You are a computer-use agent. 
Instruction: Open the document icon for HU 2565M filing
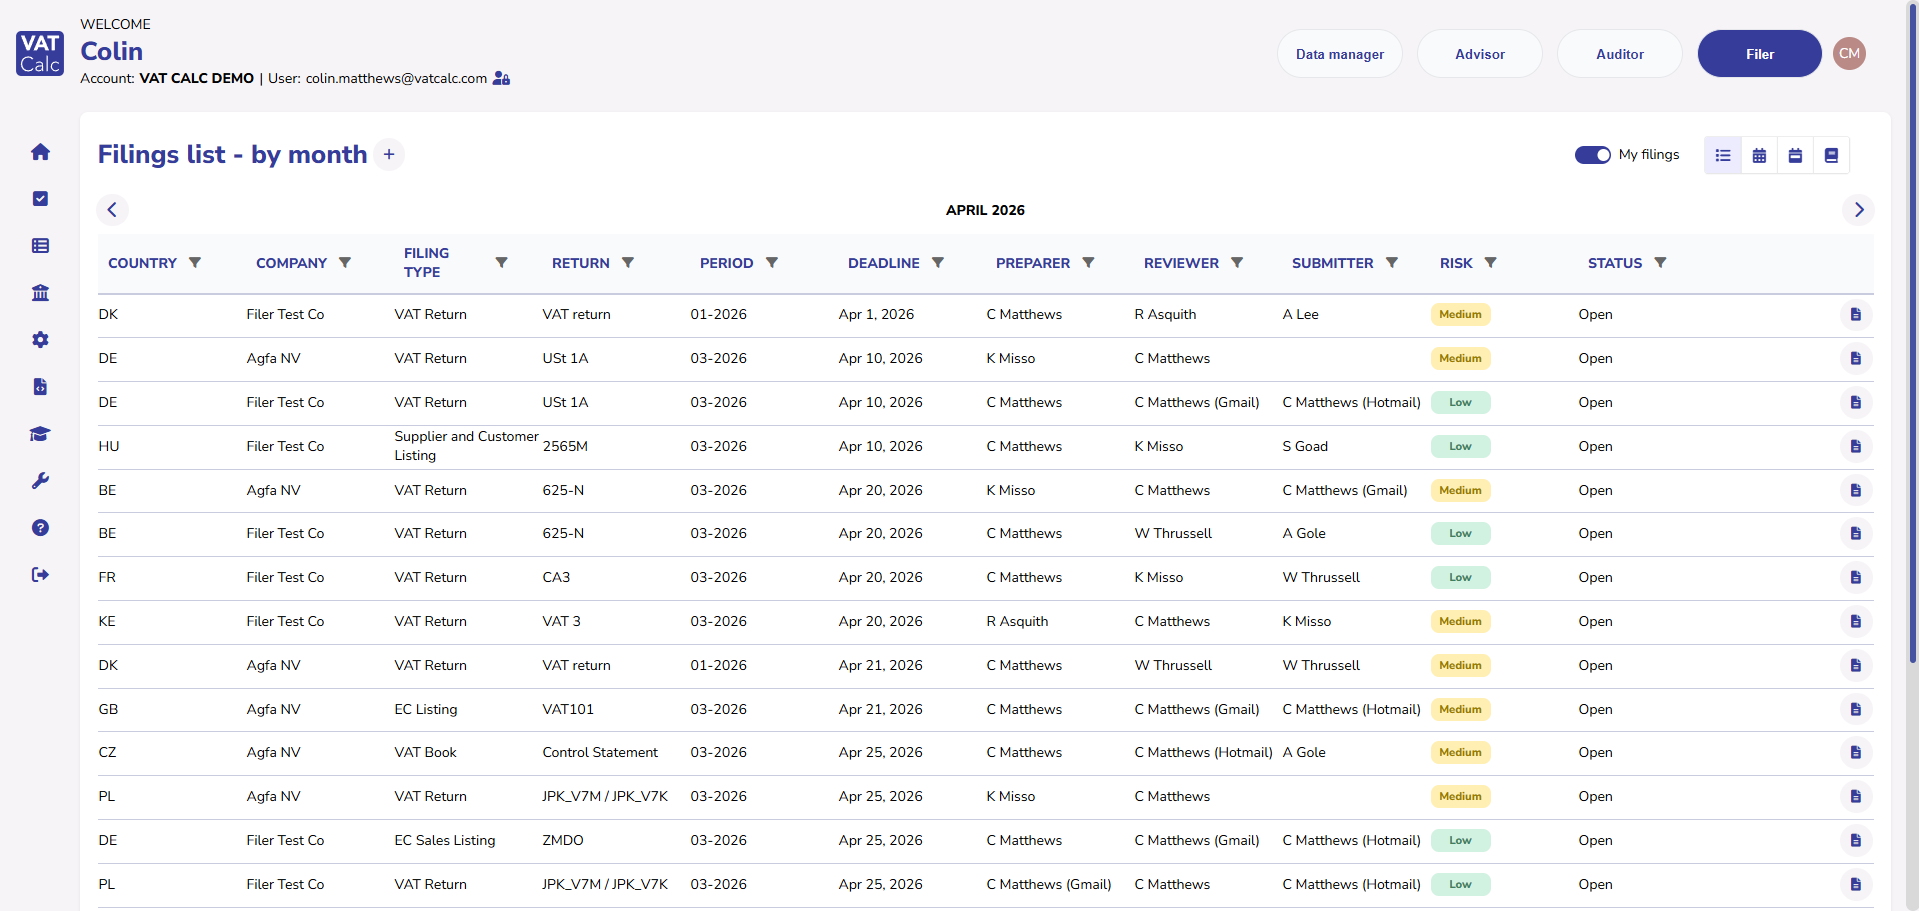pos(1856,447)
